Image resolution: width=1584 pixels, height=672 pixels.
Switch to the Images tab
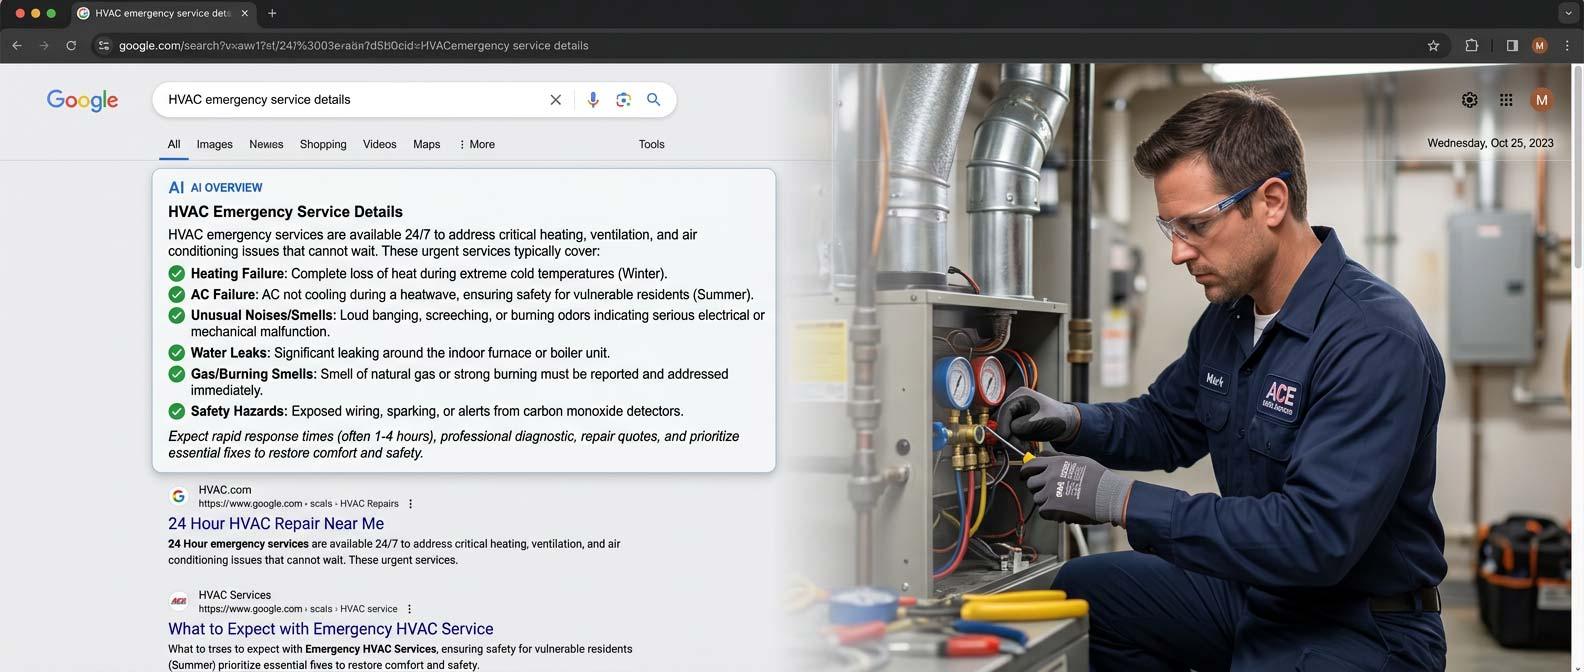click(x=214, y=144)
